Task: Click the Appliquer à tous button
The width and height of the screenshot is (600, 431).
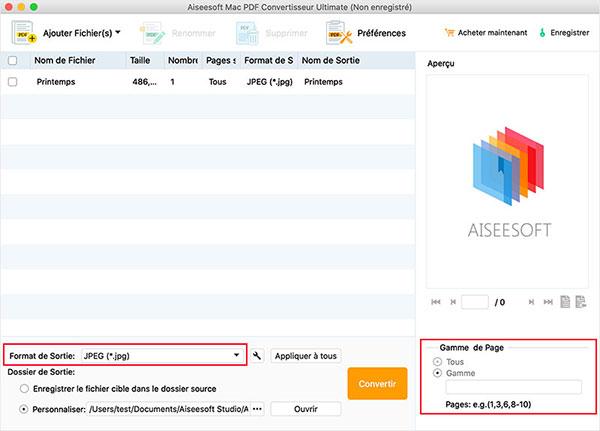Action: click(305, 355)
